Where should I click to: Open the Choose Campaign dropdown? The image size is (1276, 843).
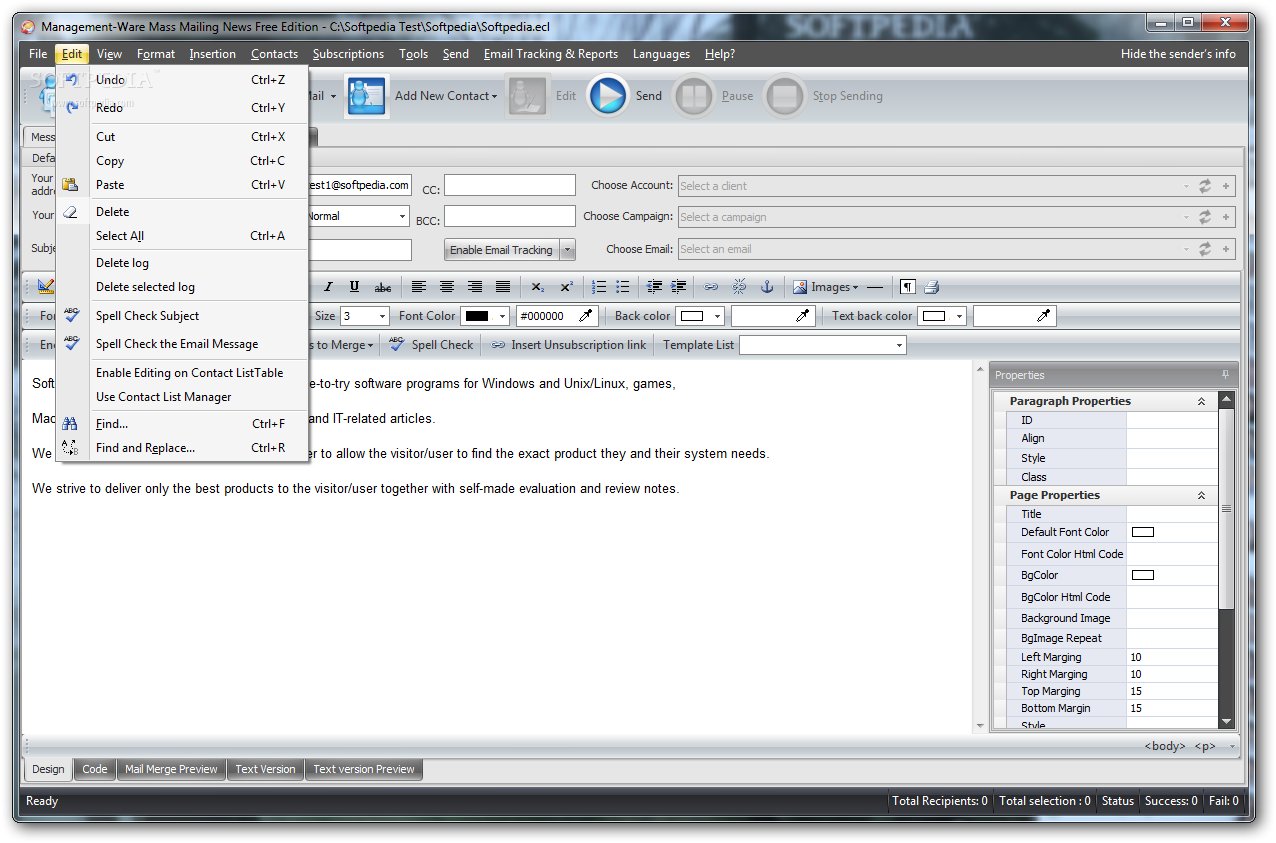(1186, 217)
